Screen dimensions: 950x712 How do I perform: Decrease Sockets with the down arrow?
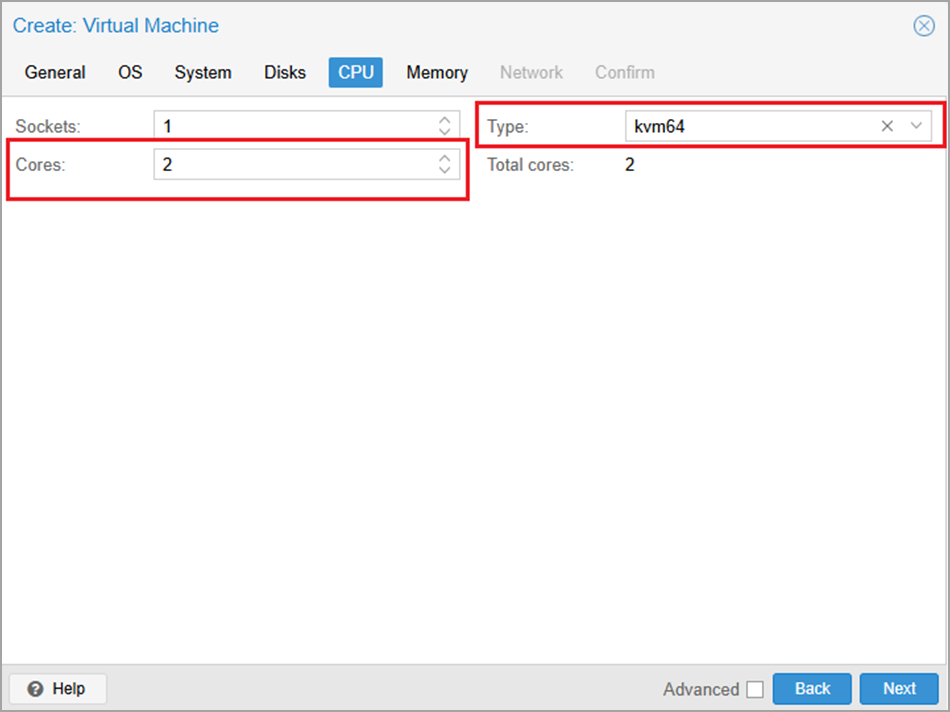(x=444, y=130)
